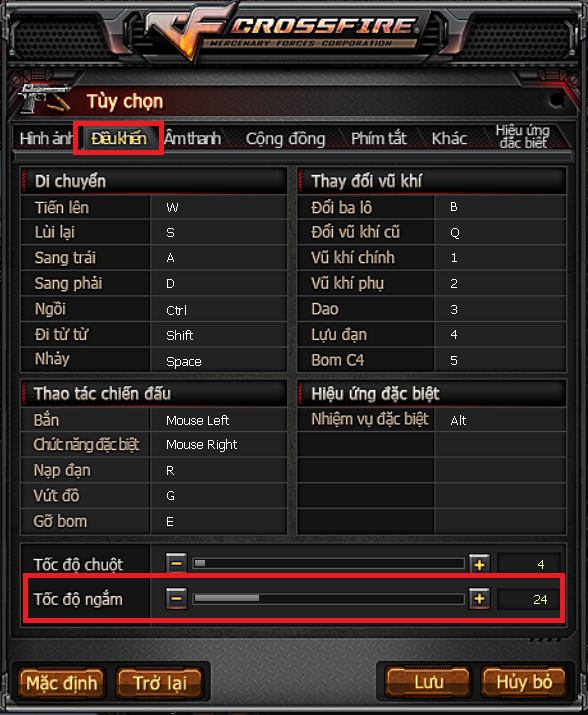This screenshot has height=715, width=588.
Task: Open the Âm thanh tab
Action: (x=193, y=138)
